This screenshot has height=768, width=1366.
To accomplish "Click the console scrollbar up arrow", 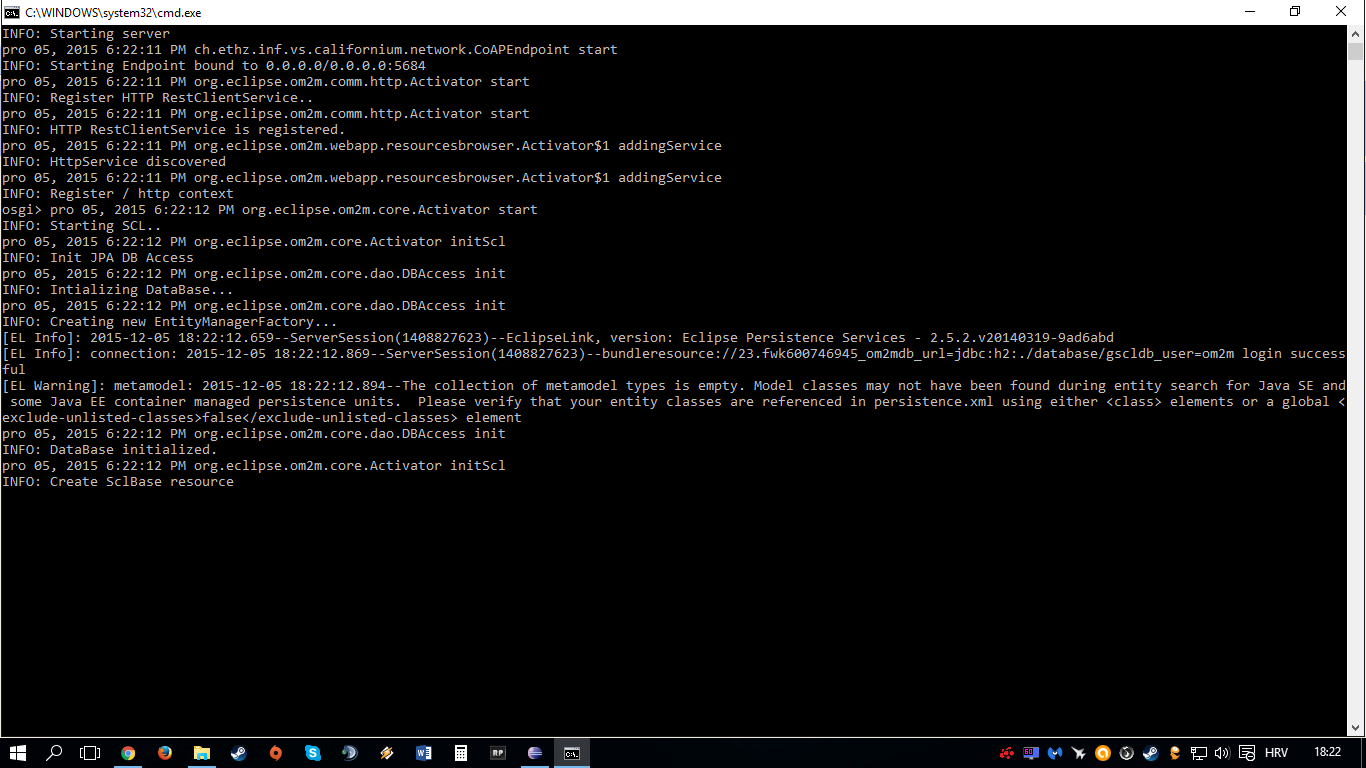I will click(x=1355, y=34).
